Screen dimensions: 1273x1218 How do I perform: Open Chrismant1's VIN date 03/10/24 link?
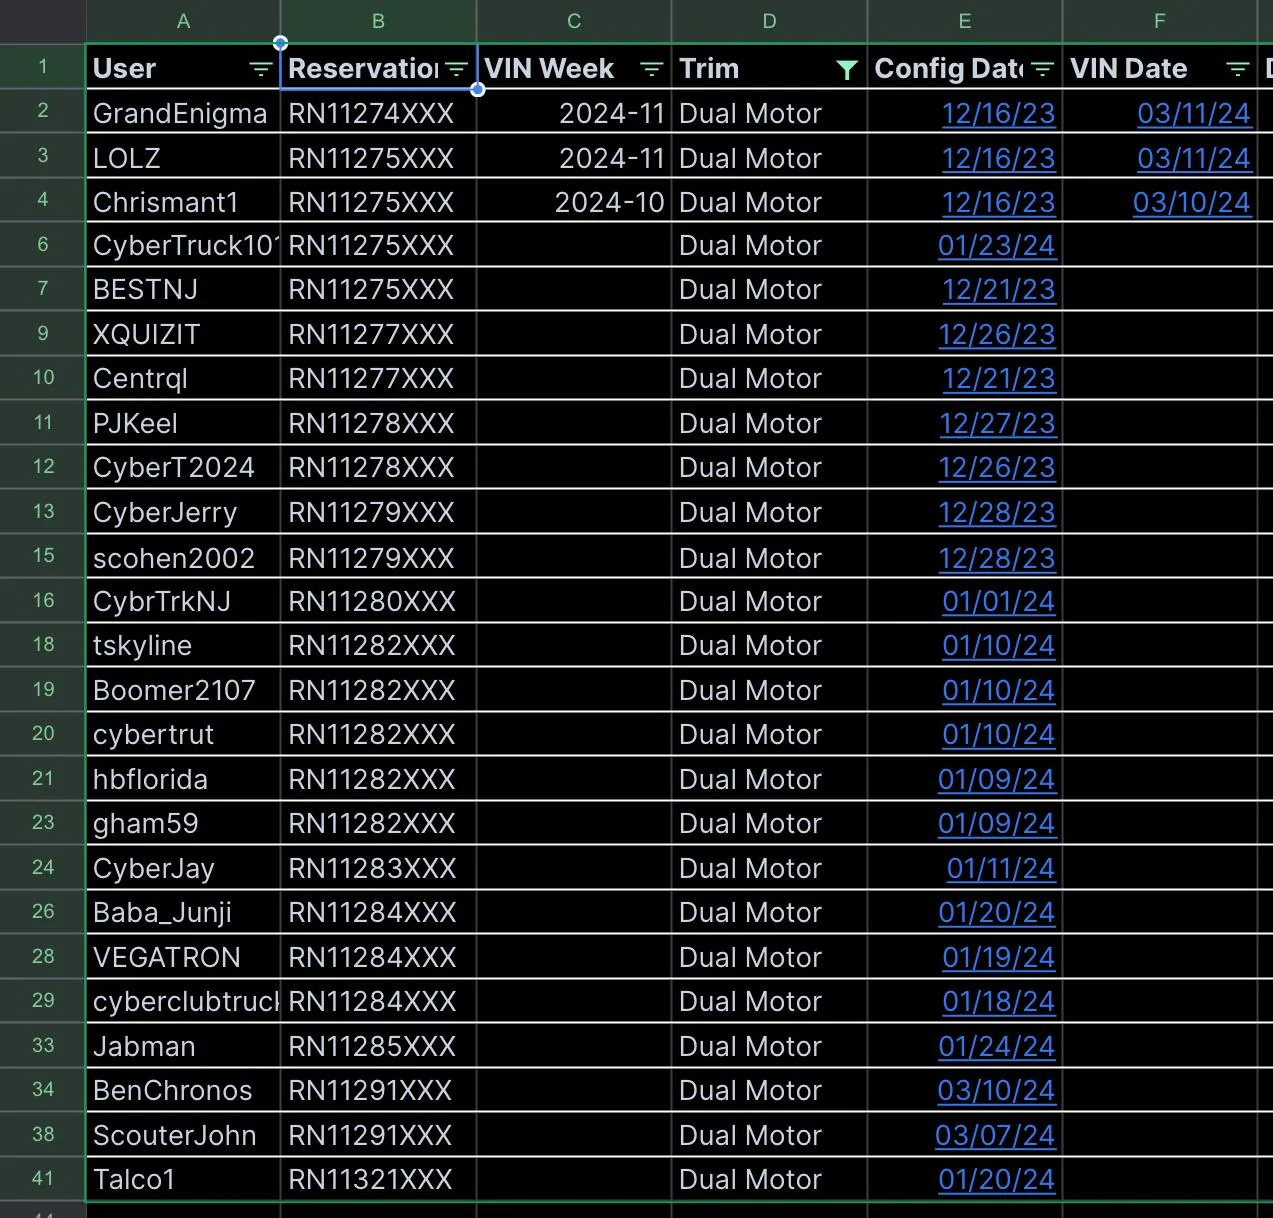click(1192, 202)
